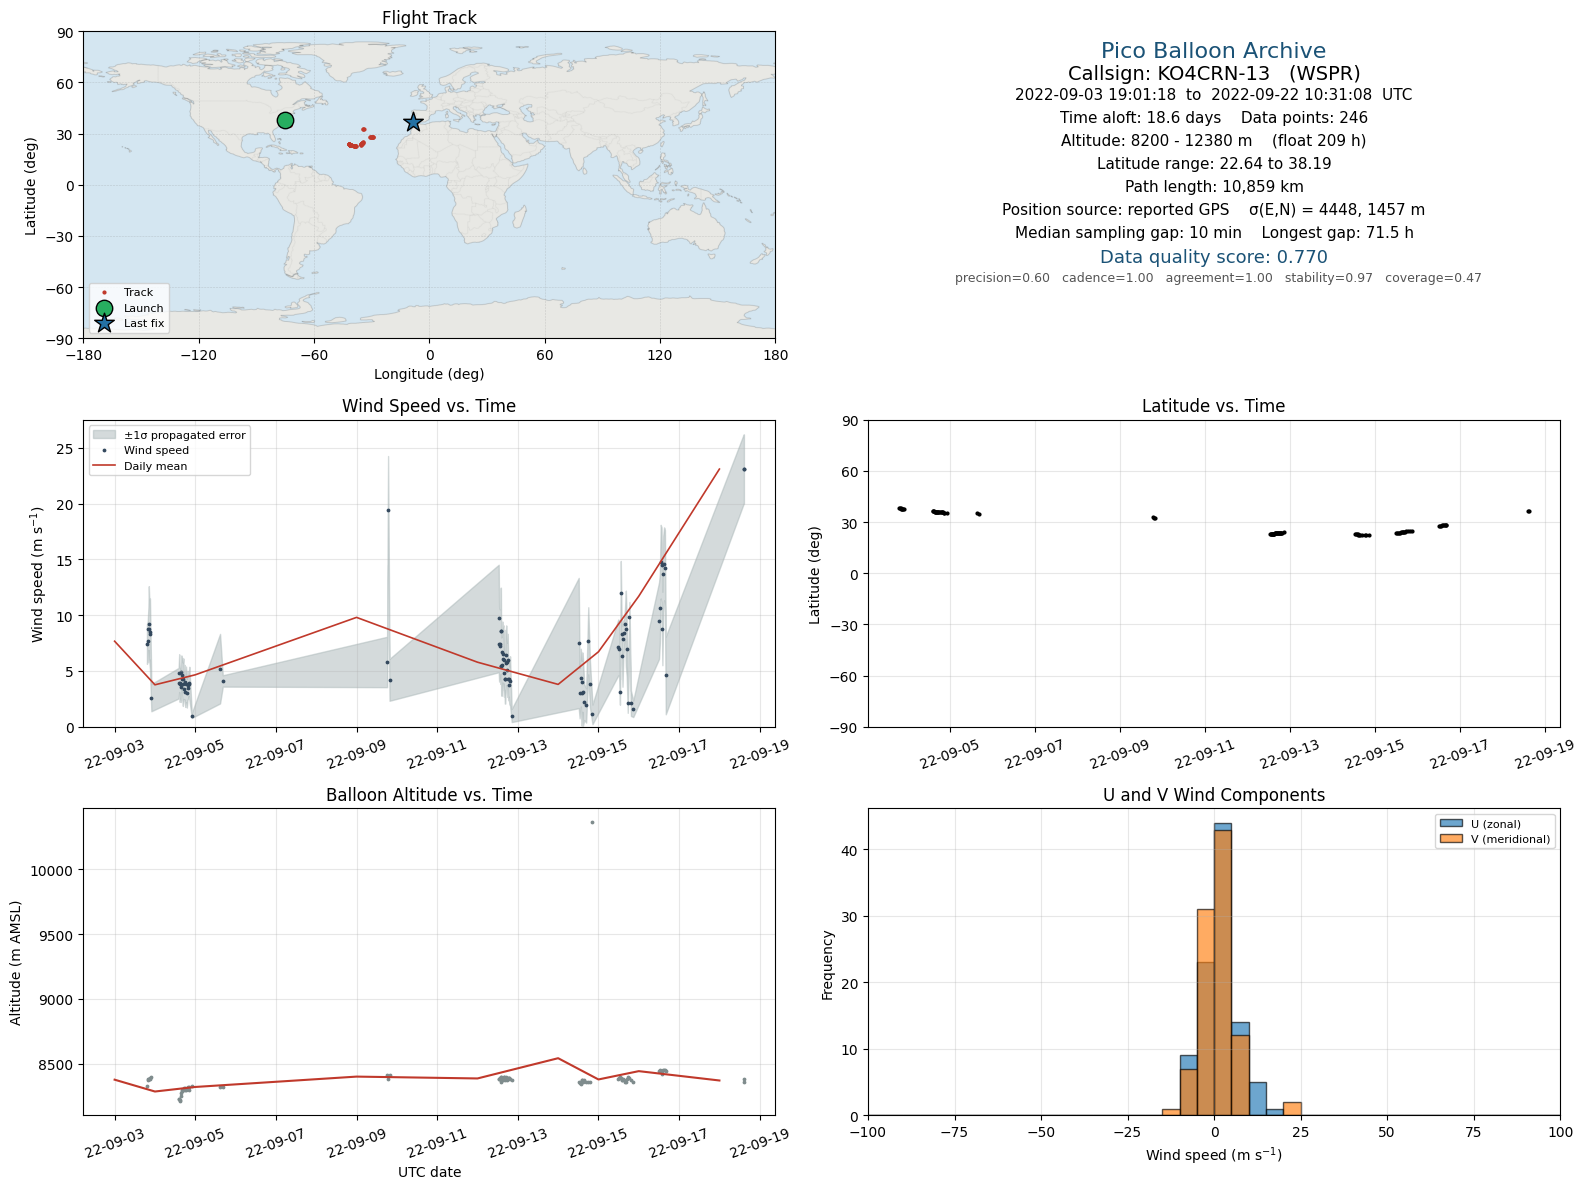The image size is (1587, 1189).
Task: Click the 10000 tick on the altitude axis
Action: tap(53, 871)
